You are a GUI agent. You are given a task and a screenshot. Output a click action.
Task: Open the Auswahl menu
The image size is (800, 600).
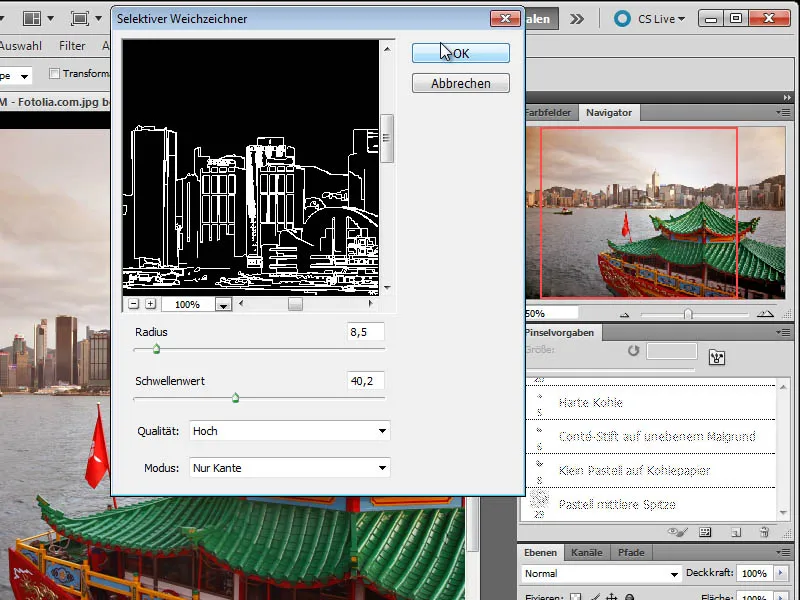click(x=20, y=46)
